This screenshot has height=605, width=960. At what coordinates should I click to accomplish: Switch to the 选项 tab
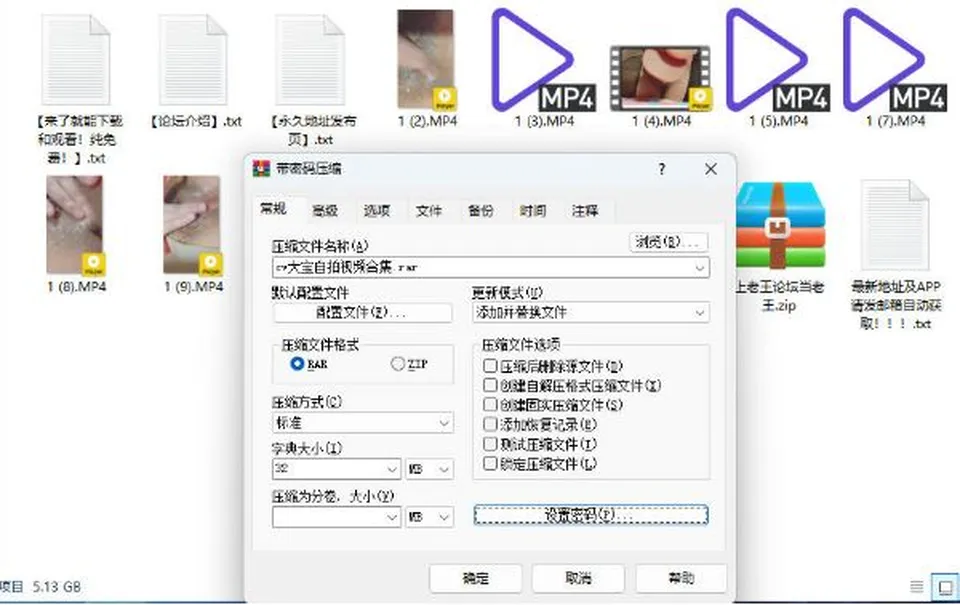point(377,211)
